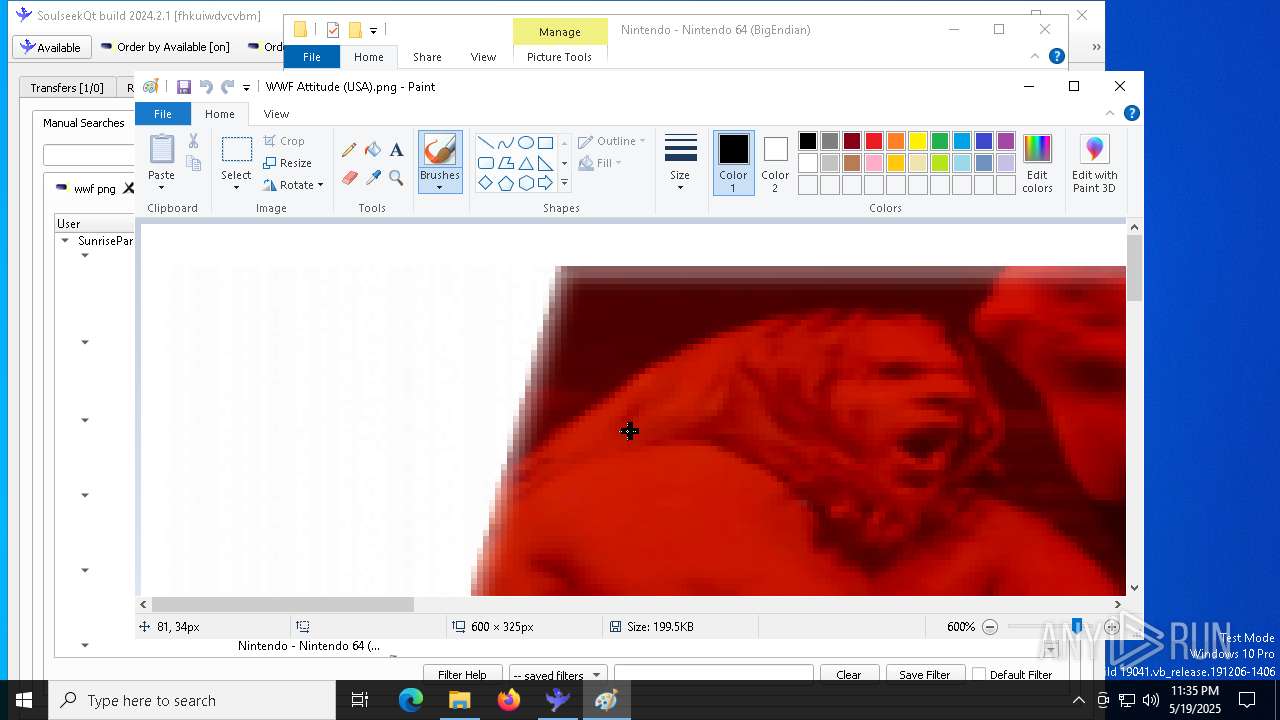Choose the Pentagon shape
The width and height of the screenshot is (1280, 720).
tap(506, 183)
